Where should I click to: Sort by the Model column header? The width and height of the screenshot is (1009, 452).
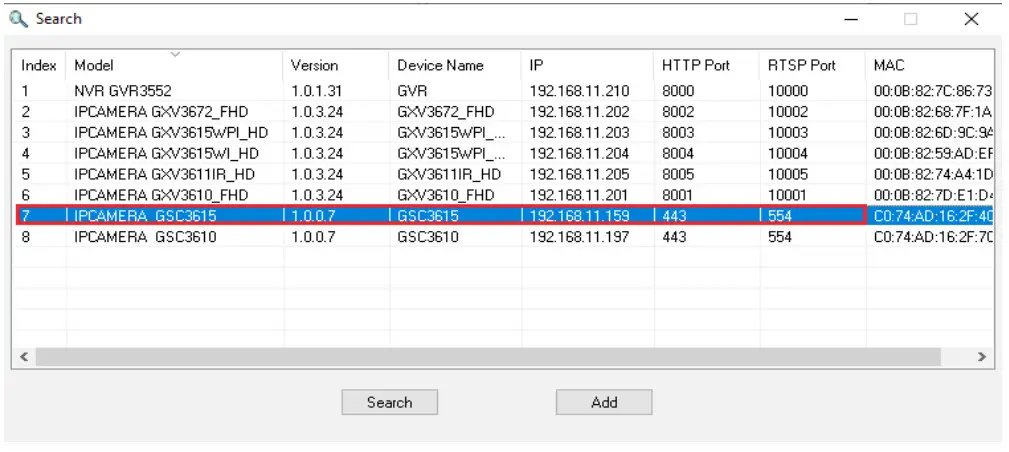click(174, 65)
